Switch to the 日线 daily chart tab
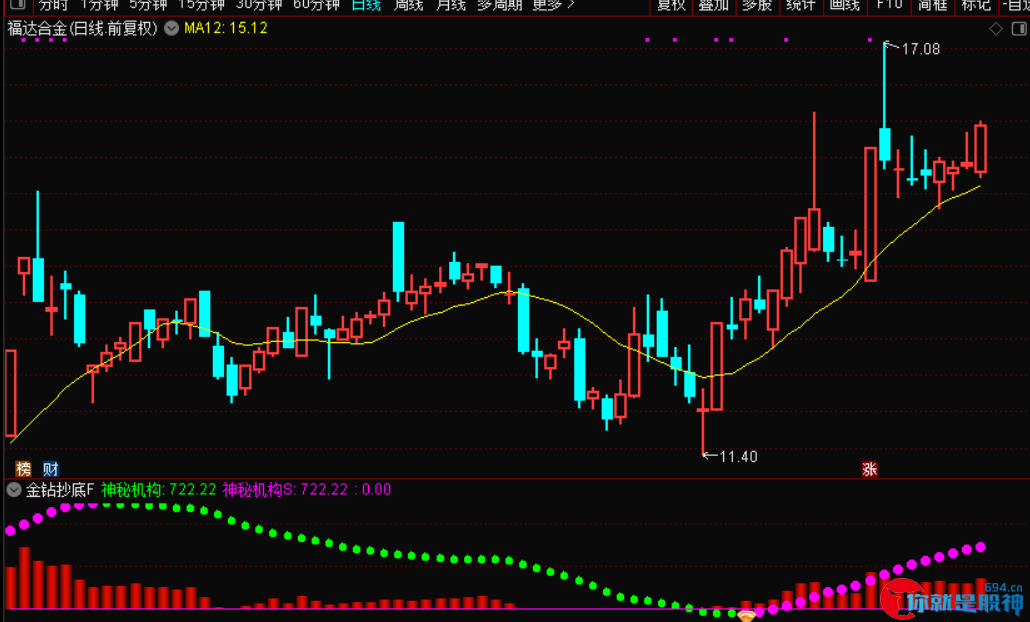Image resolution: width=1030 pixels, height=622 pixels. pos(367,5)
